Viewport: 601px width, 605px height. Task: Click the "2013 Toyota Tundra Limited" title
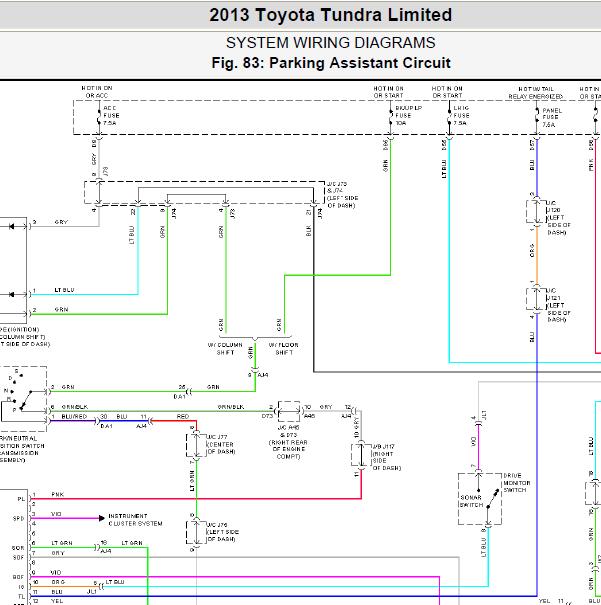click(x=330, y=15)
